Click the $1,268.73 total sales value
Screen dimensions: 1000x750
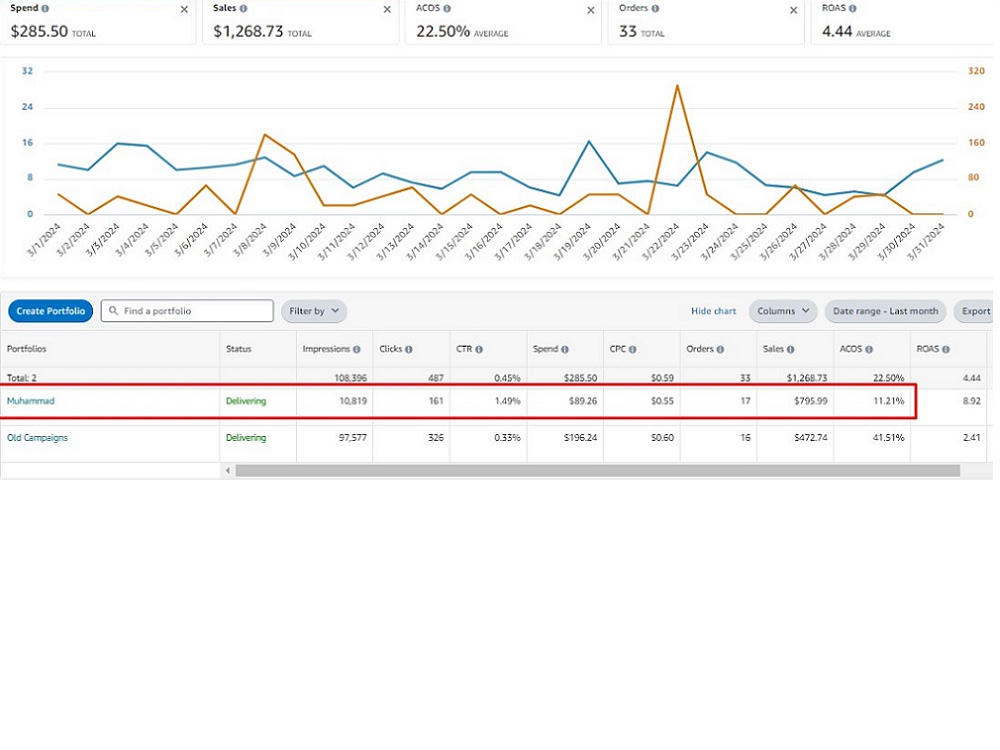tap(248, 31)
